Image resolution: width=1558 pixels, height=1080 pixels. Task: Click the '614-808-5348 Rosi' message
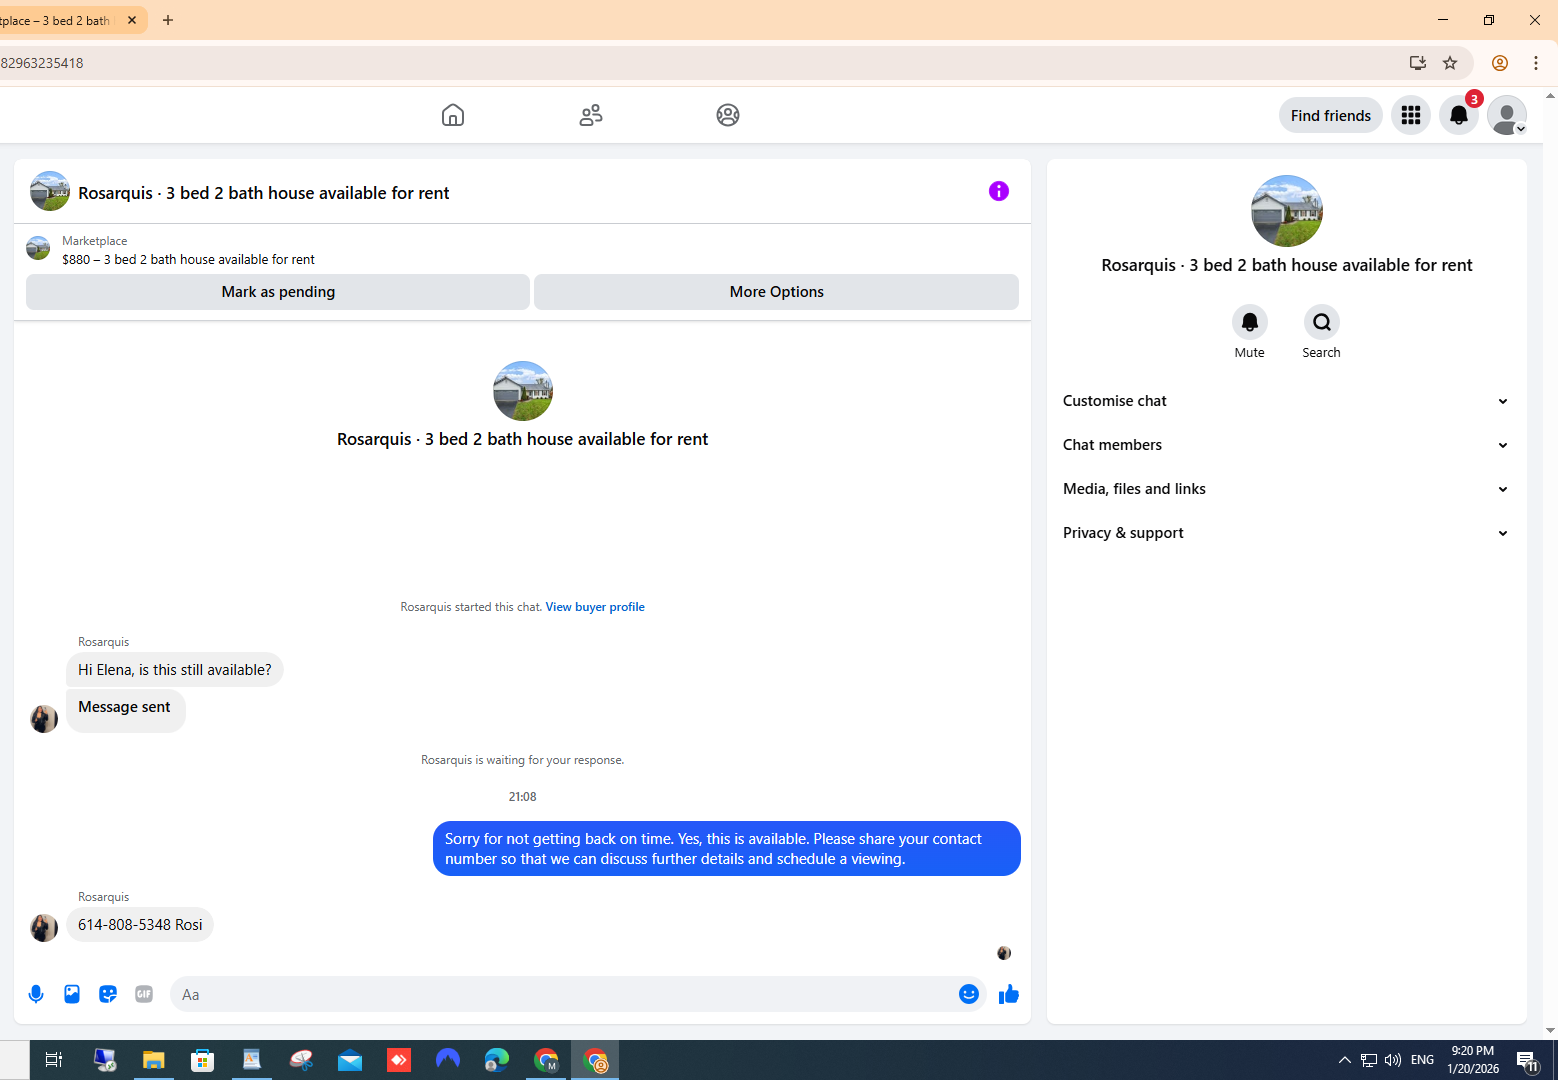140,925
